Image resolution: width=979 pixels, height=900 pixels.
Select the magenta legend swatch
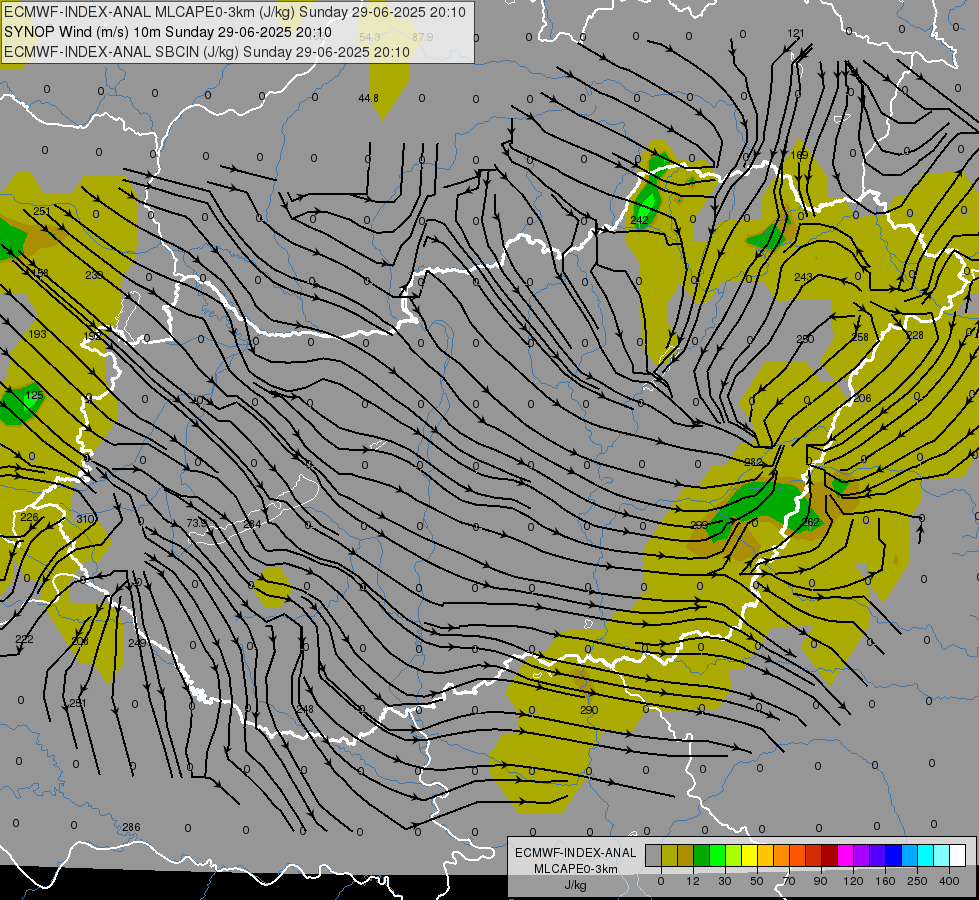[x=845, y=855]
